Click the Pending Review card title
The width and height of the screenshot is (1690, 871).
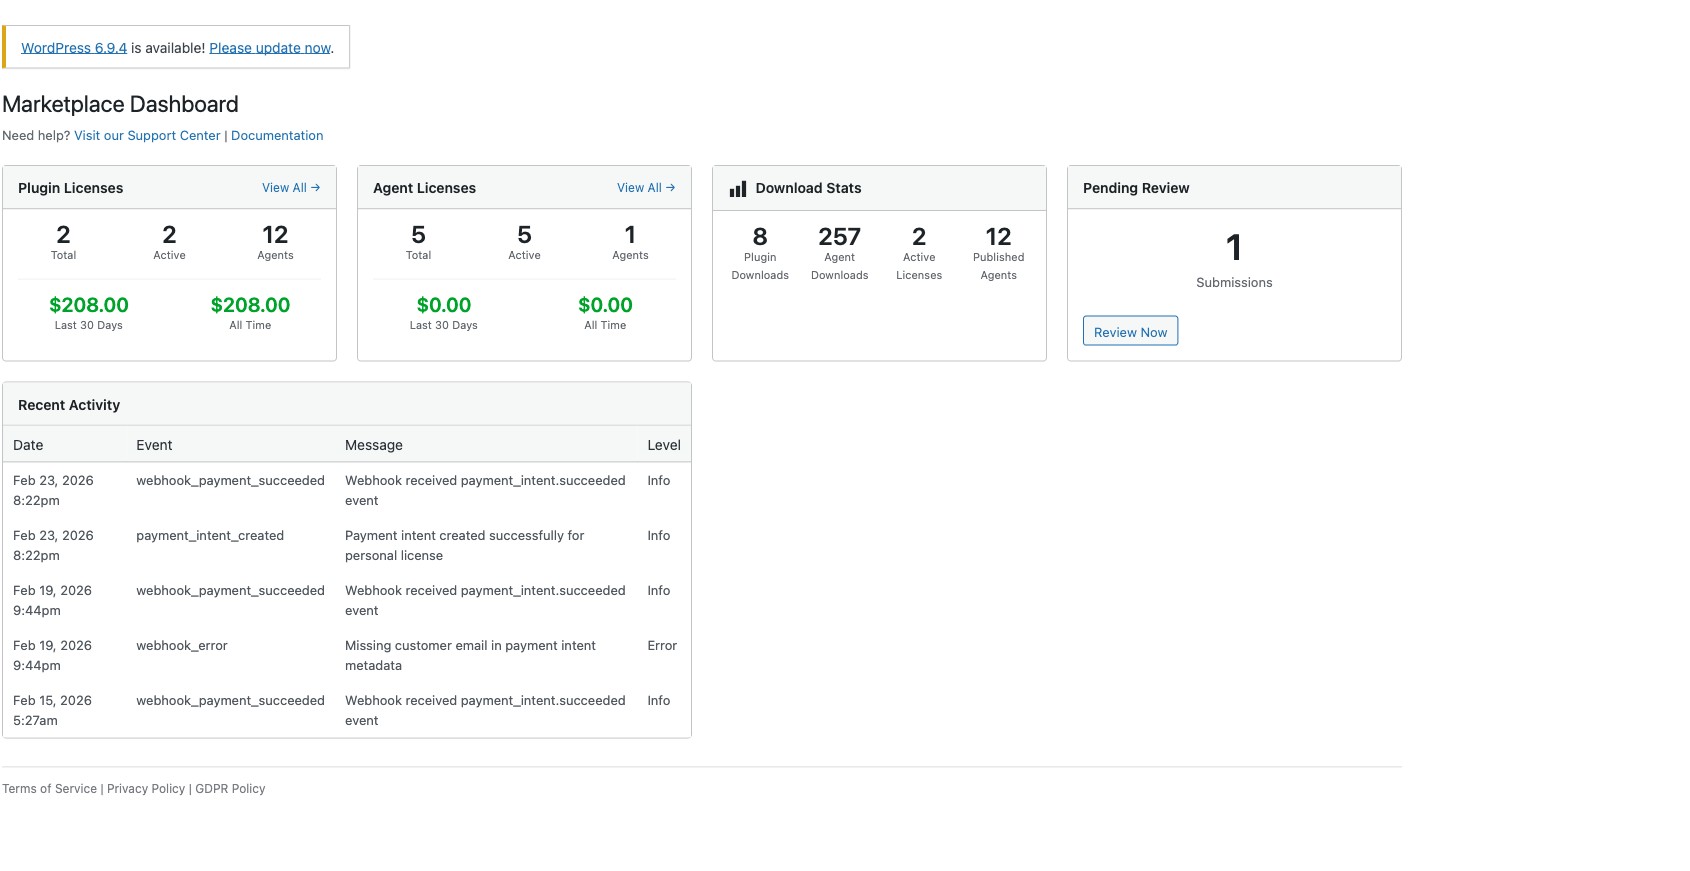[1136, 188]
